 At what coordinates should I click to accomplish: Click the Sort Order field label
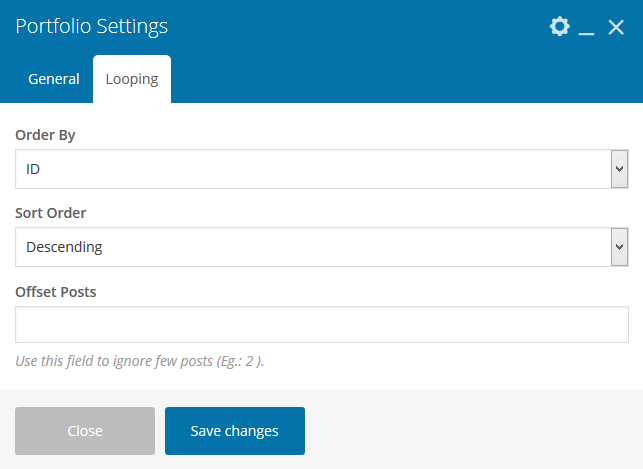click(x=50, y=213)
